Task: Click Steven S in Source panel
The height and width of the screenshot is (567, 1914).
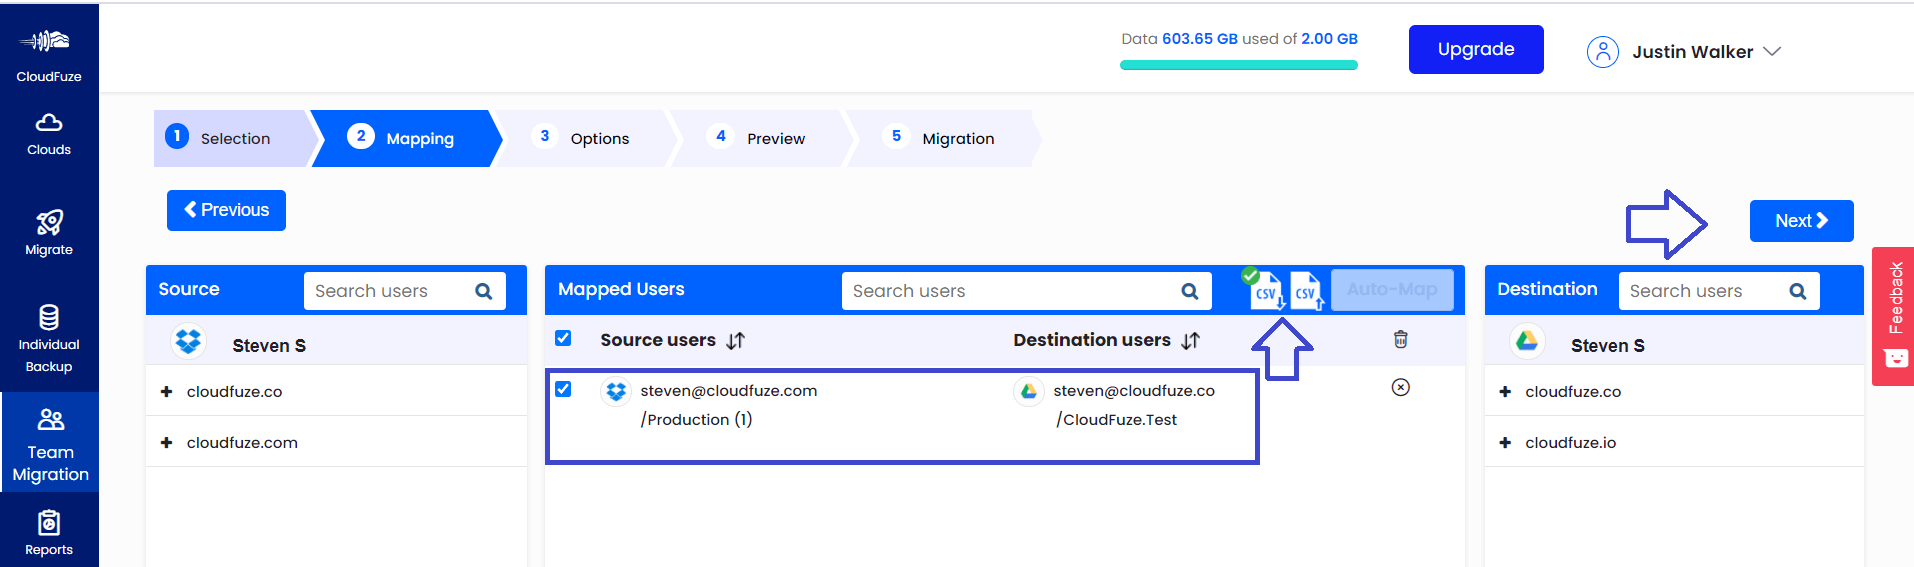Action: point(269,346)
